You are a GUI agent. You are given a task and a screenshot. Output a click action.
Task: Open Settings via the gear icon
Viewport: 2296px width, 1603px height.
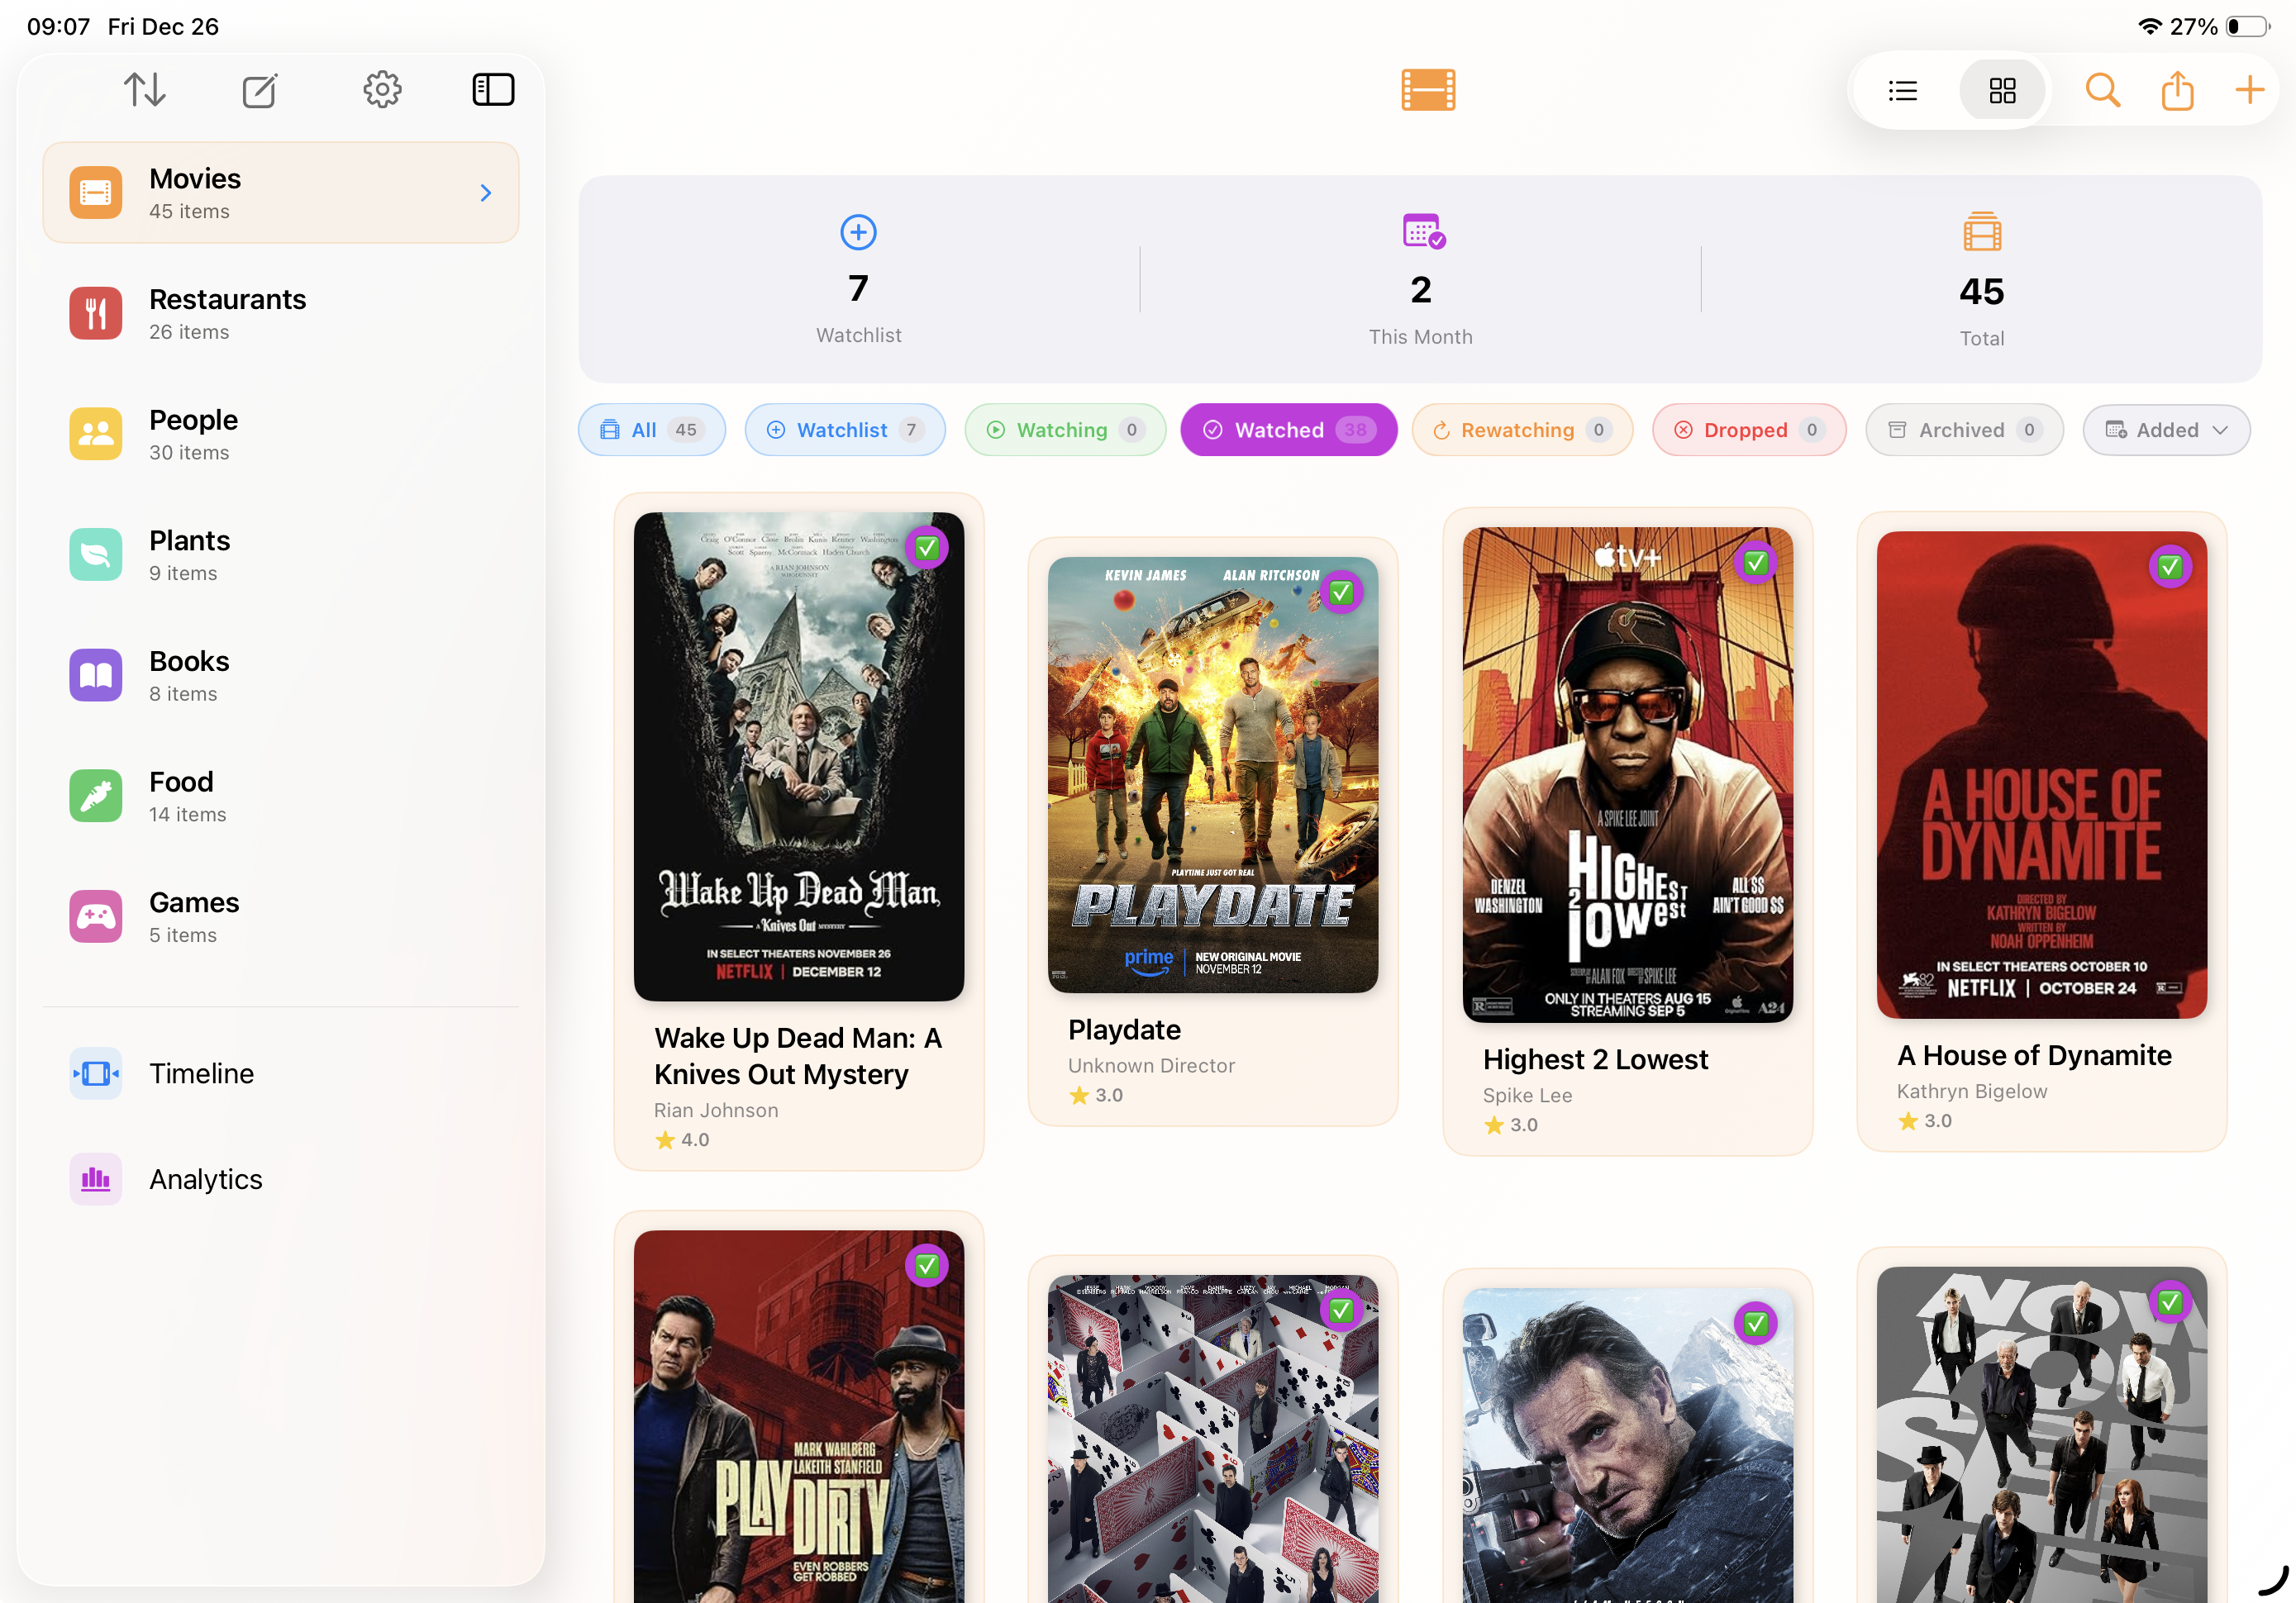pyautogui.click(x=382, y=89)
